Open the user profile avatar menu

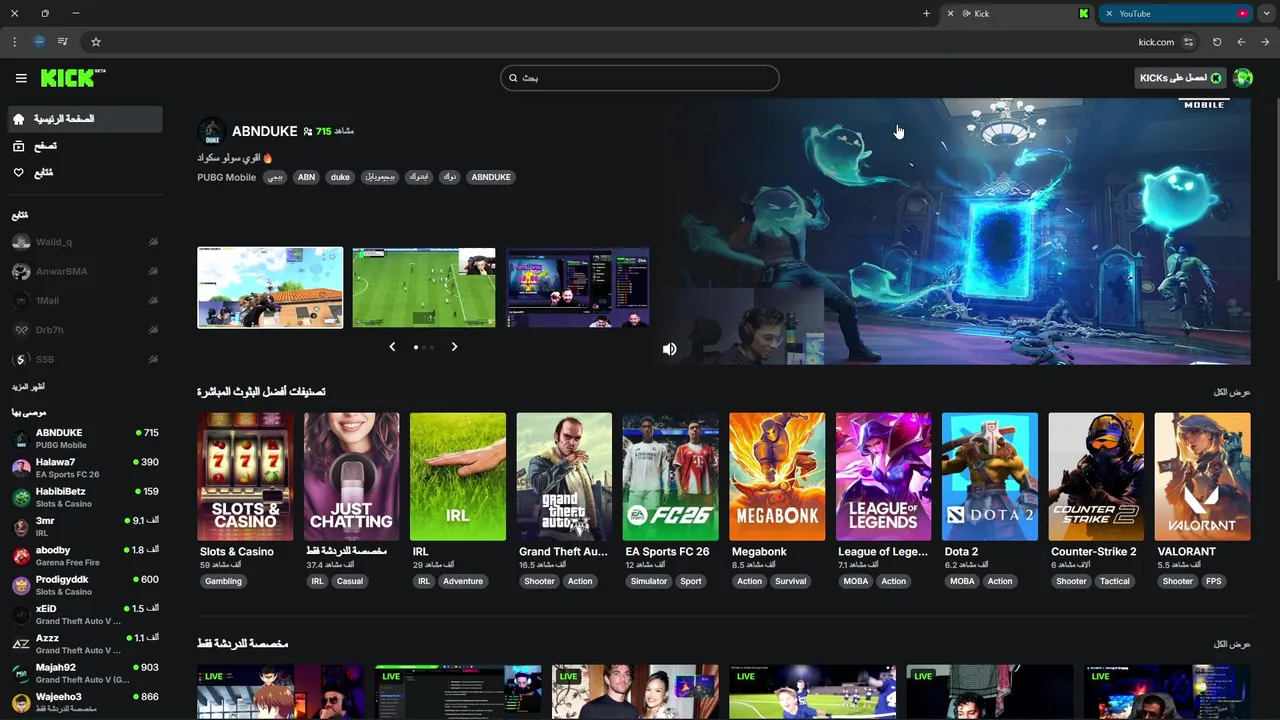(x=1243, y=78)
